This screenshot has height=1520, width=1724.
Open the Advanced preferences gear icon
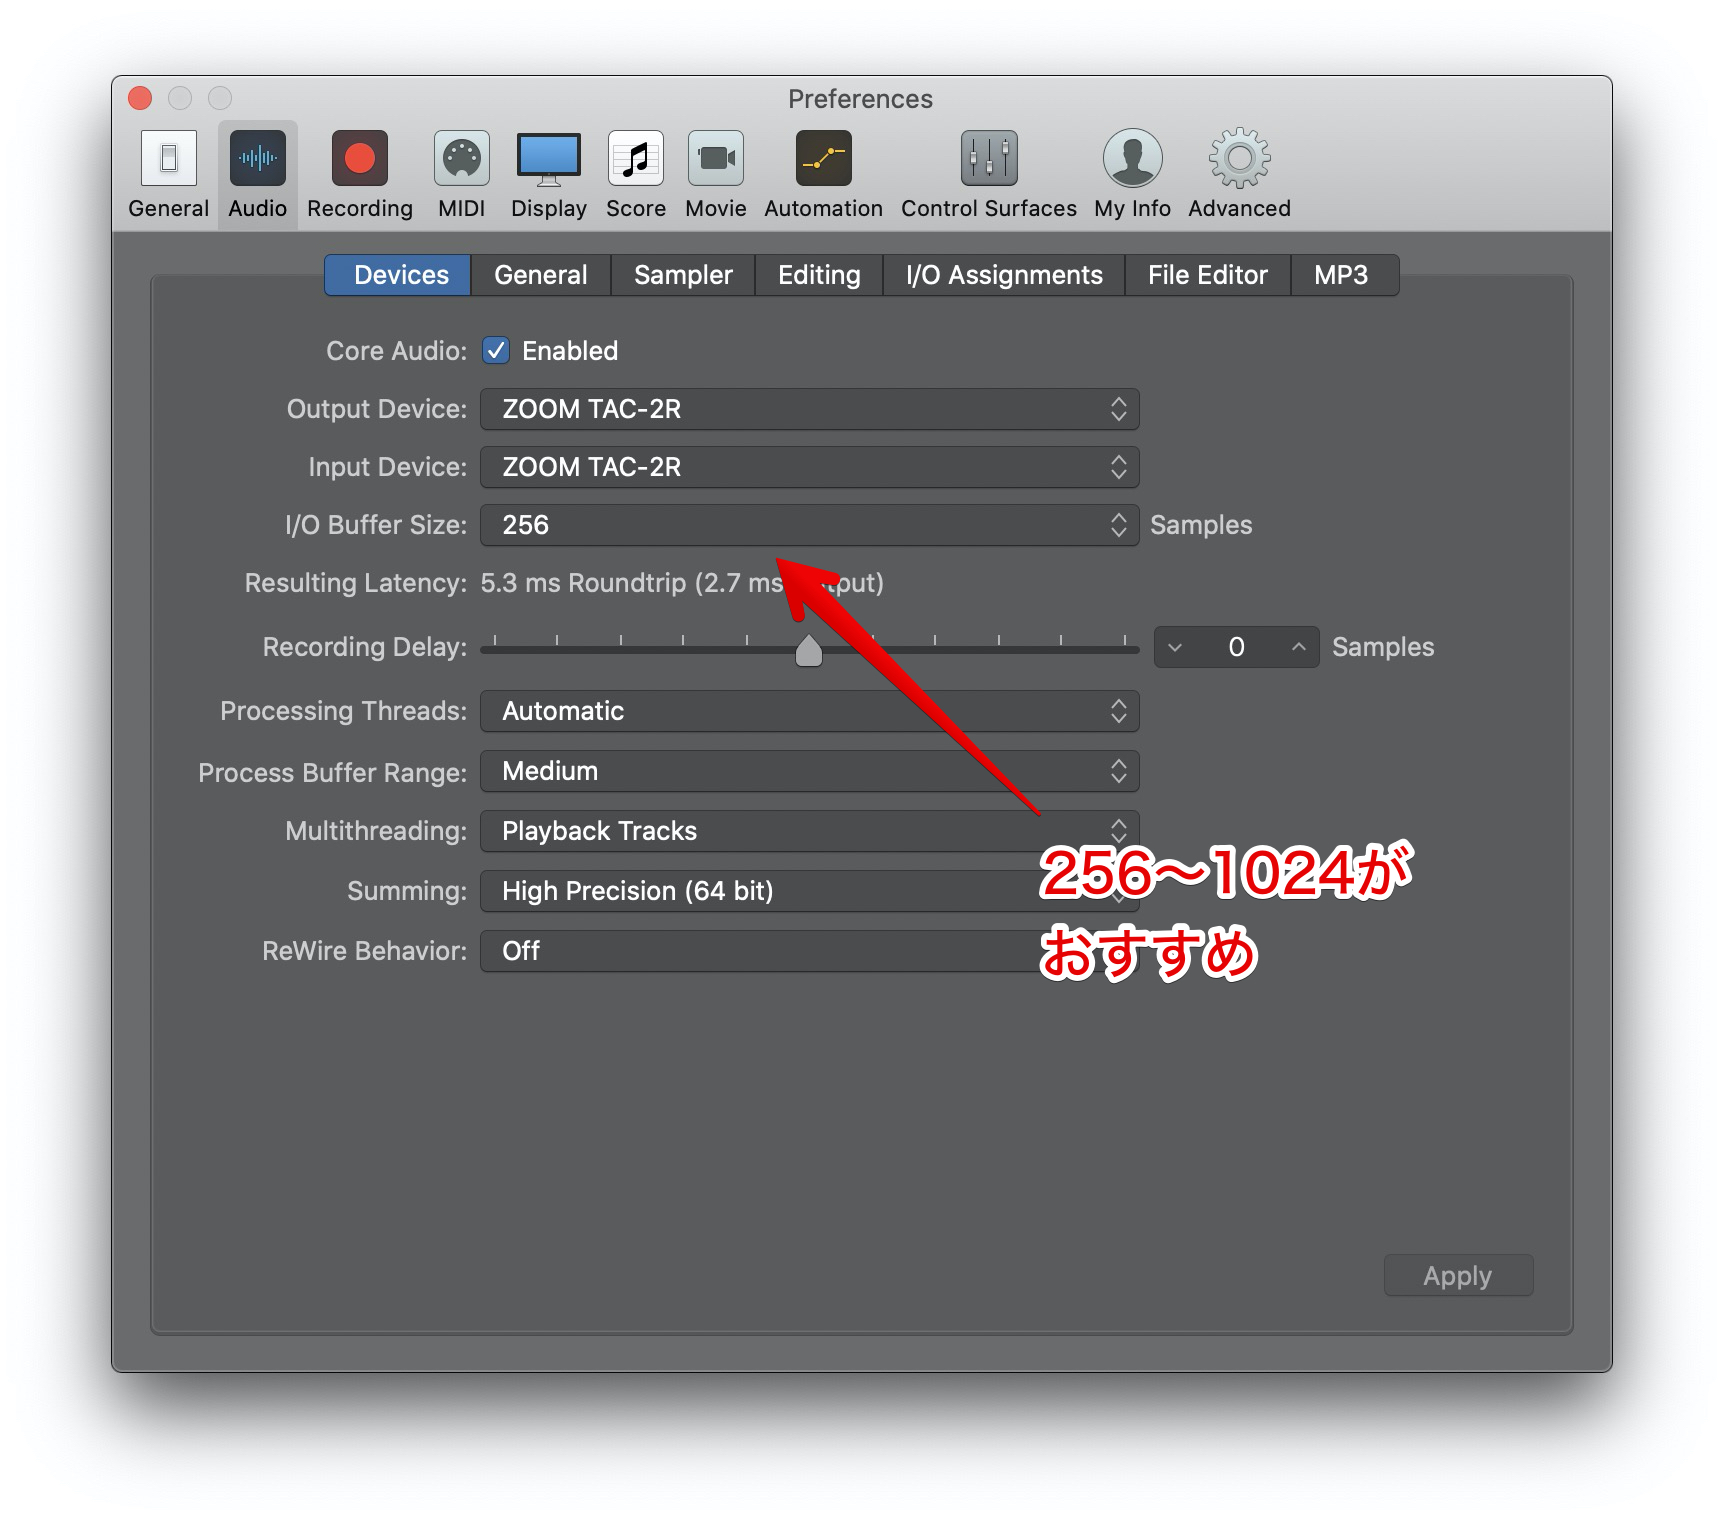point(1239,160)
